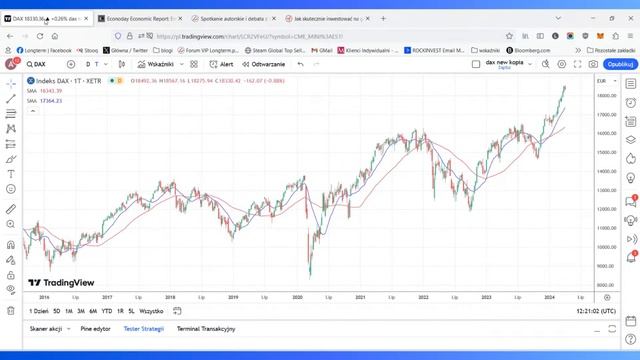
Task: Open go to date calendar icon
Action: coord(177,311)
